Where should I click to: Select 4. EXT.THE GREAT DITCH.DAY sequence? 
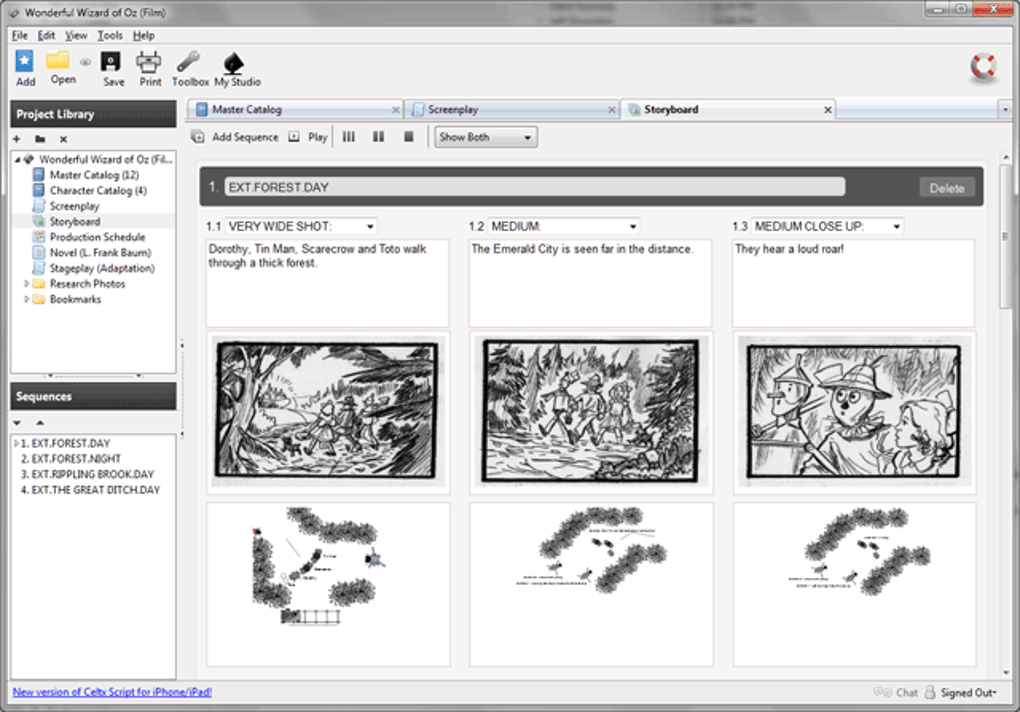point(90,490)
